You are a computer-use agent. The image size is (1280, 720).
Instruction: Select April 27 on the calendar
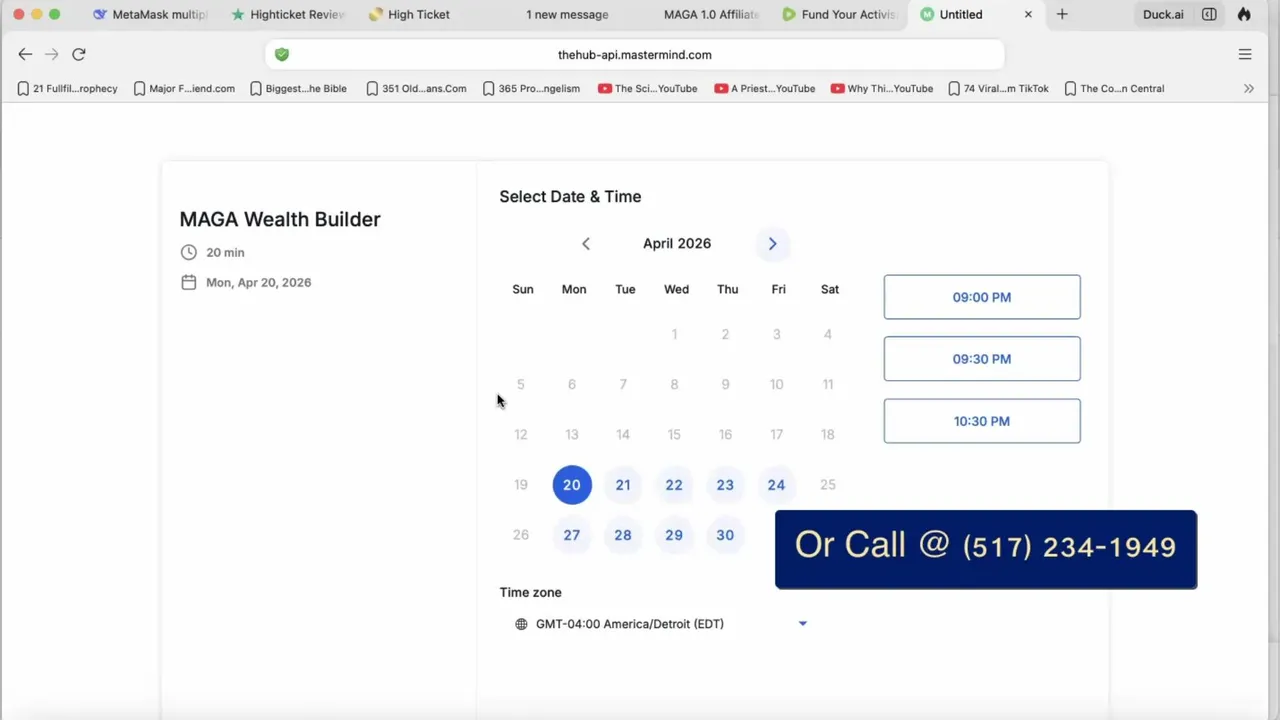[572, 535]
